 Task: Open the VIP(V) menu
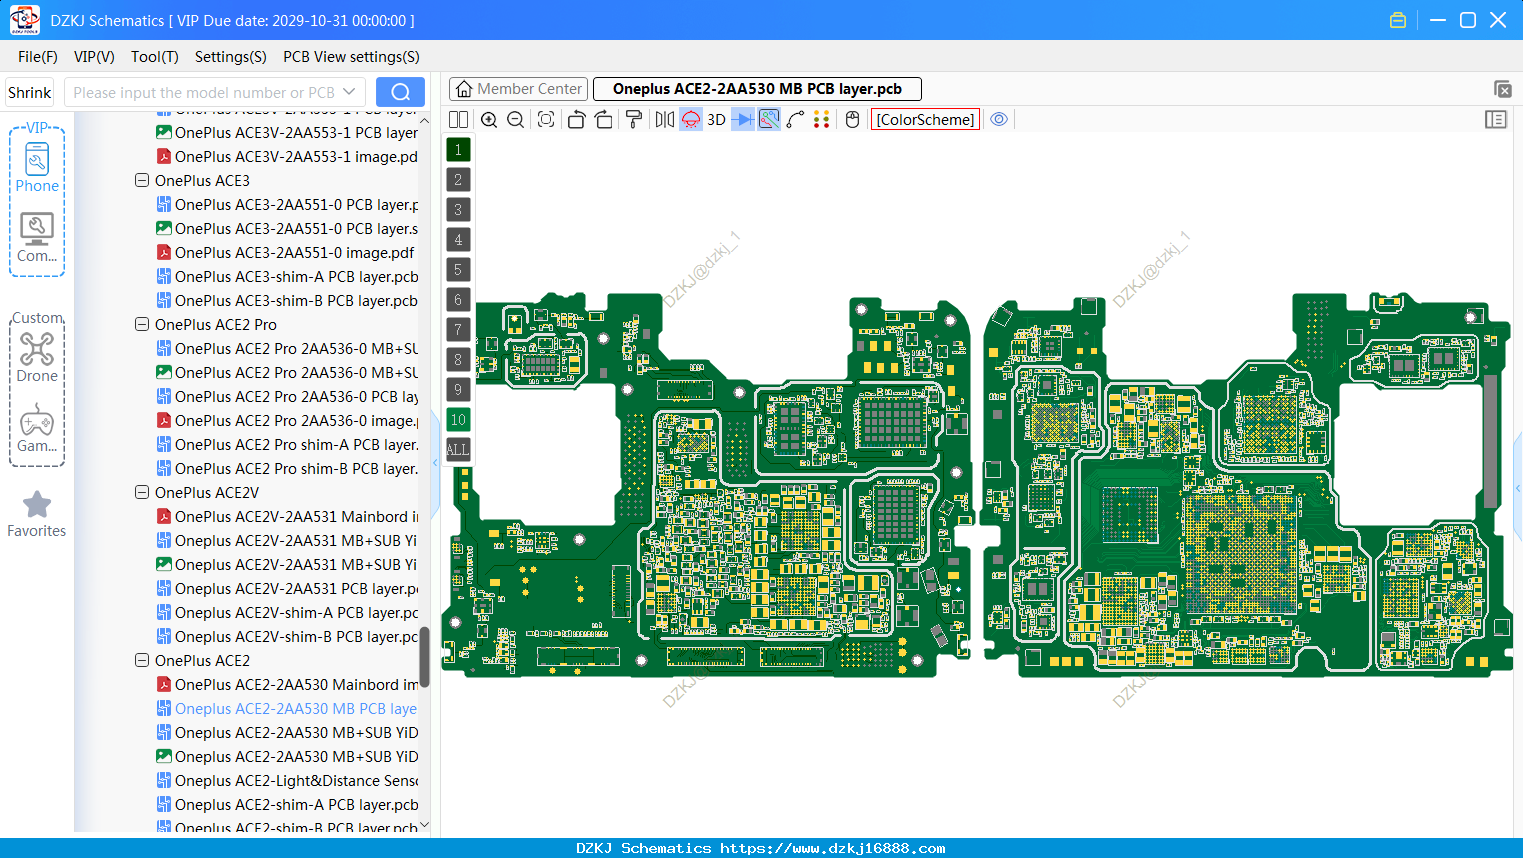[94, 57]
